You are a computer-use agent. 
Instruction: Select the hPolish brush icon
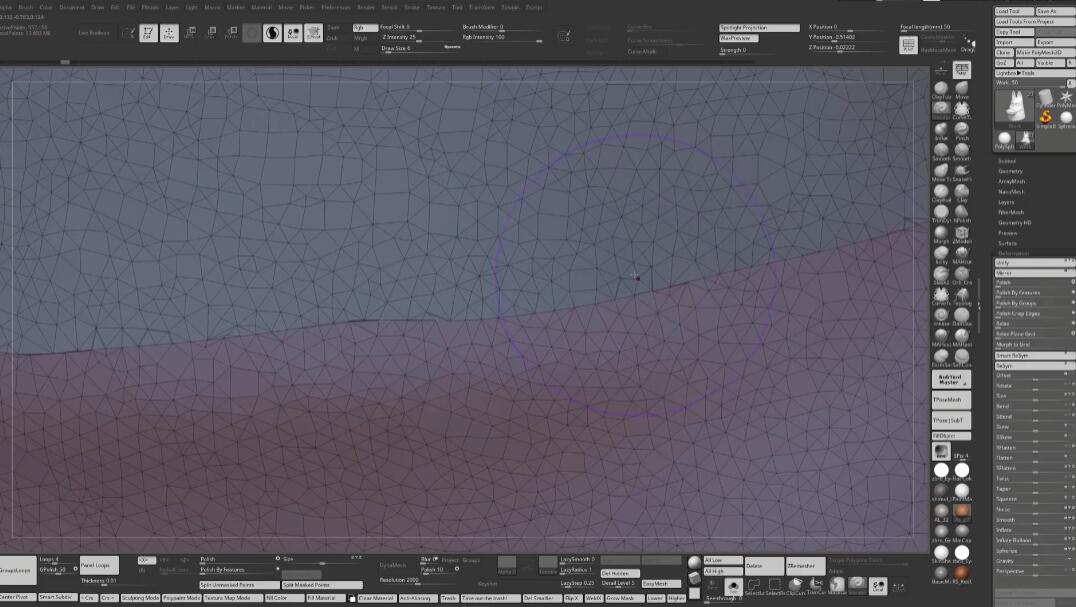[961, 213]
